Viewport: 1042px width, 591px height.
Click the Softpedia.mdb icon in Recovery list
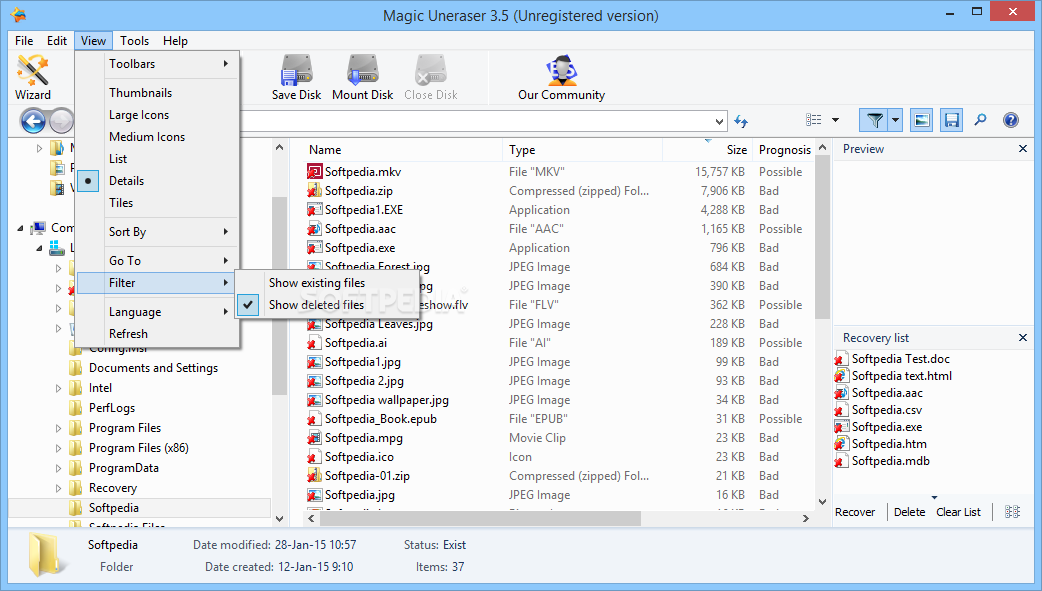tap(841, 461)
